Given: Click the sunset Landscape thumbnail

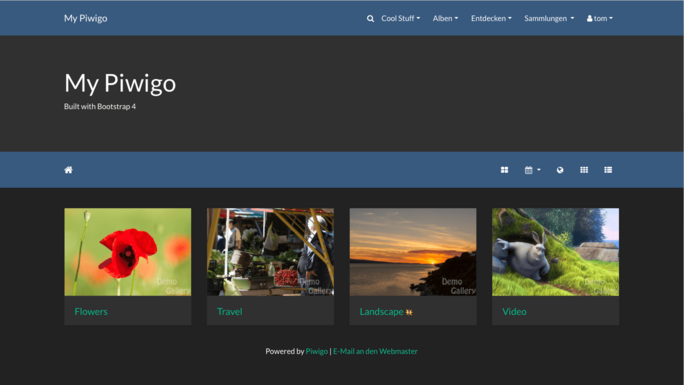Looking at the screenshot, I should 413,252.
